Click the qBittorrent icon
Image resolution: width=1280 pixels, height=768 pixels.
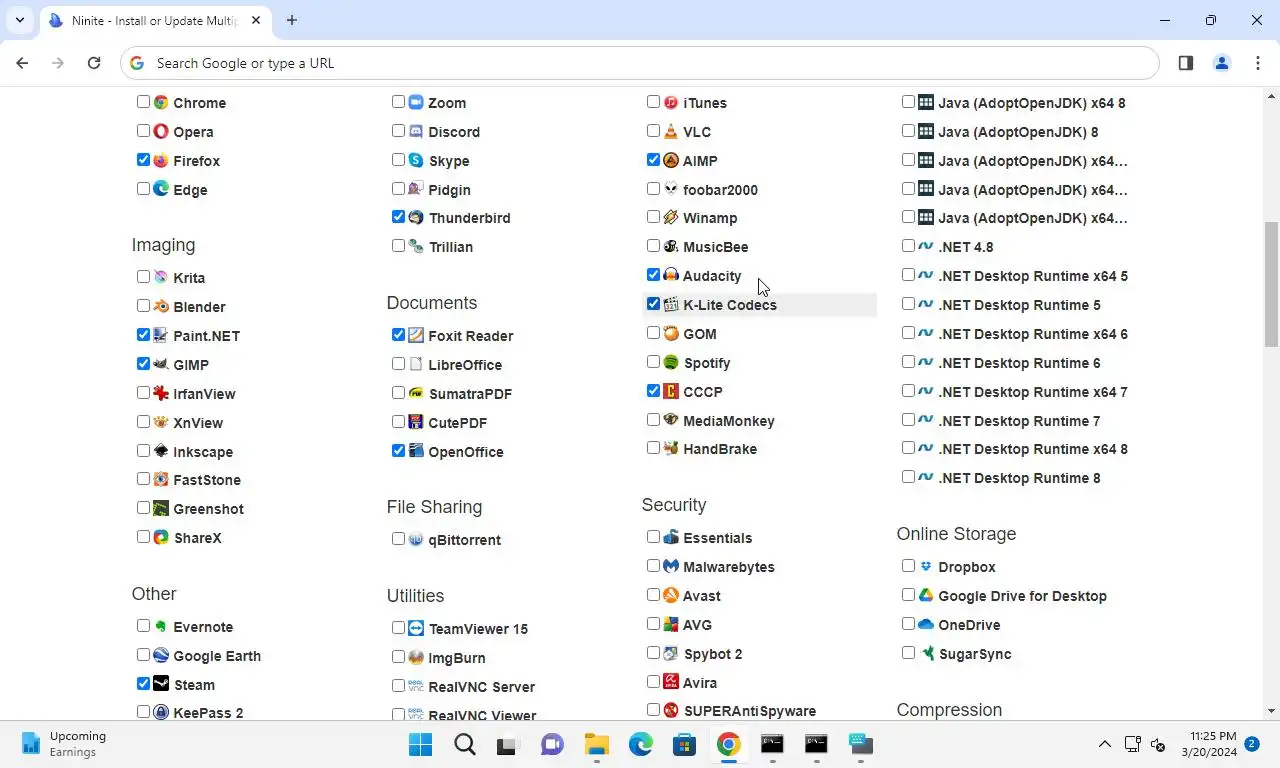(x=416, y=539)
